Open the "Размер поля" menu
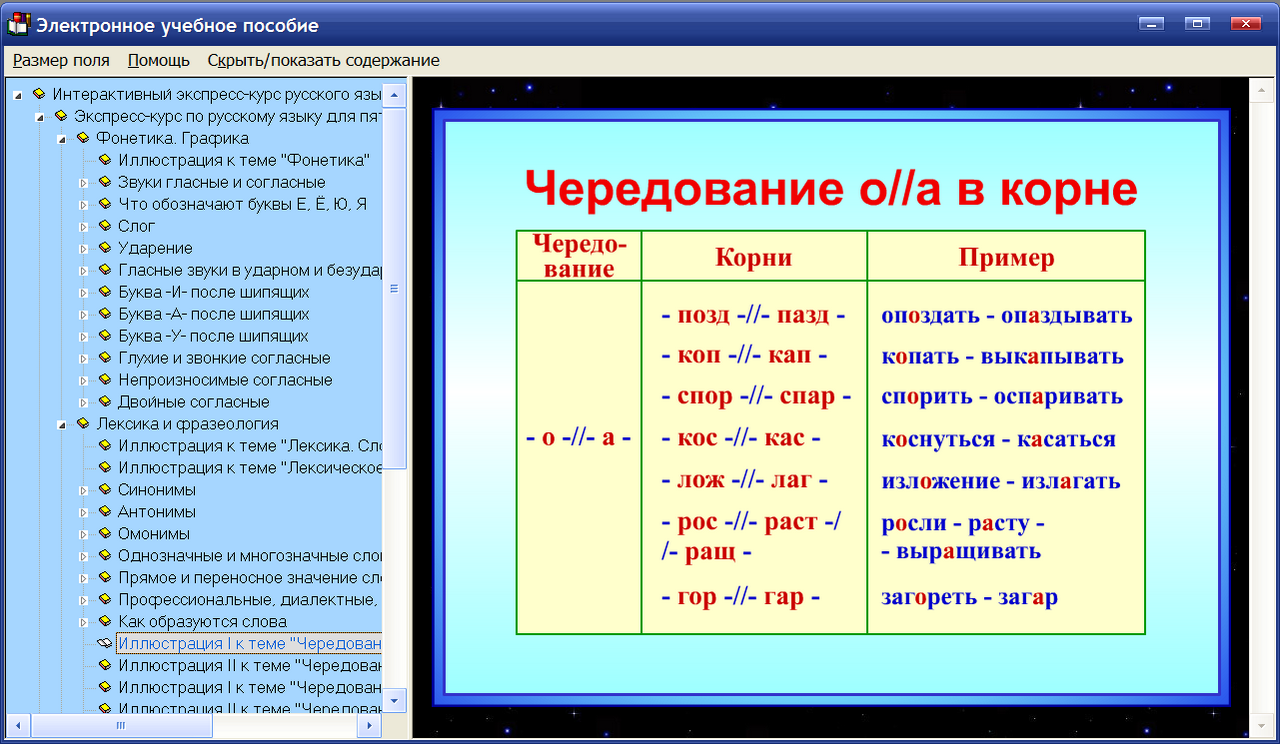This screenshot has width=1280, height=744. coord(60,60)
